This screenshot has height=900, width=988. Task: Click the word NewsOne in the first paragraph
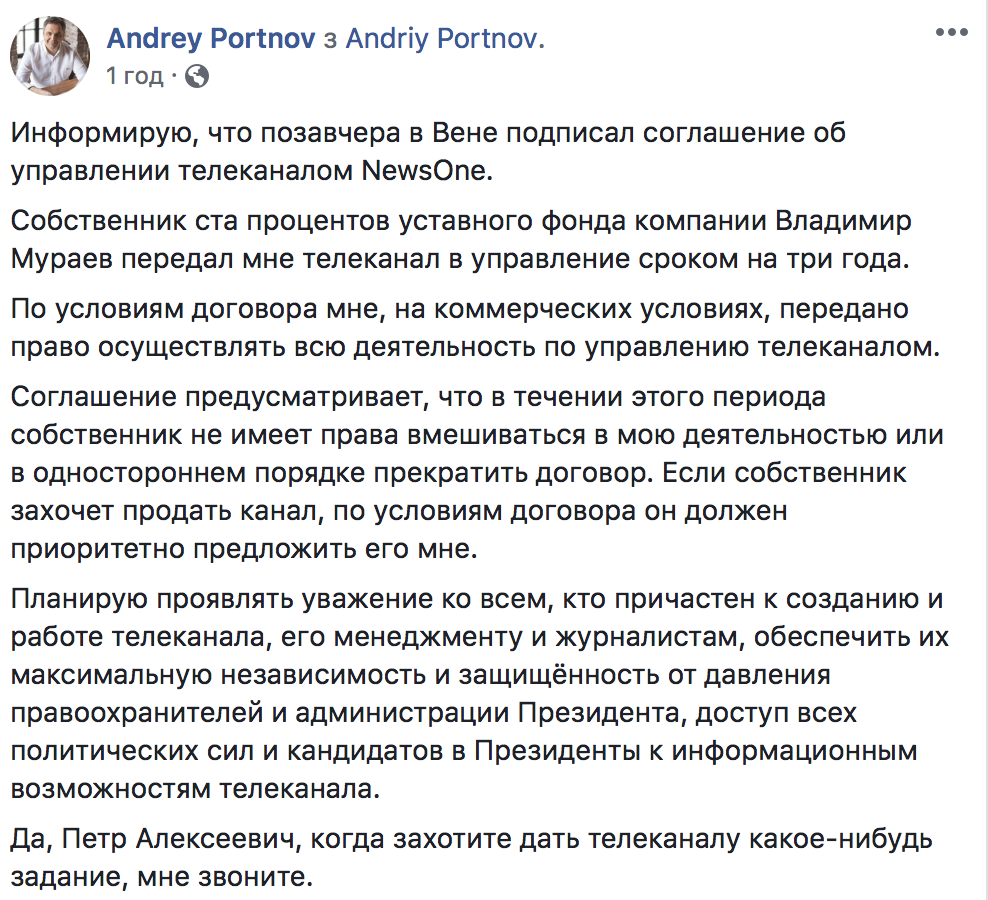coord(423,171)
